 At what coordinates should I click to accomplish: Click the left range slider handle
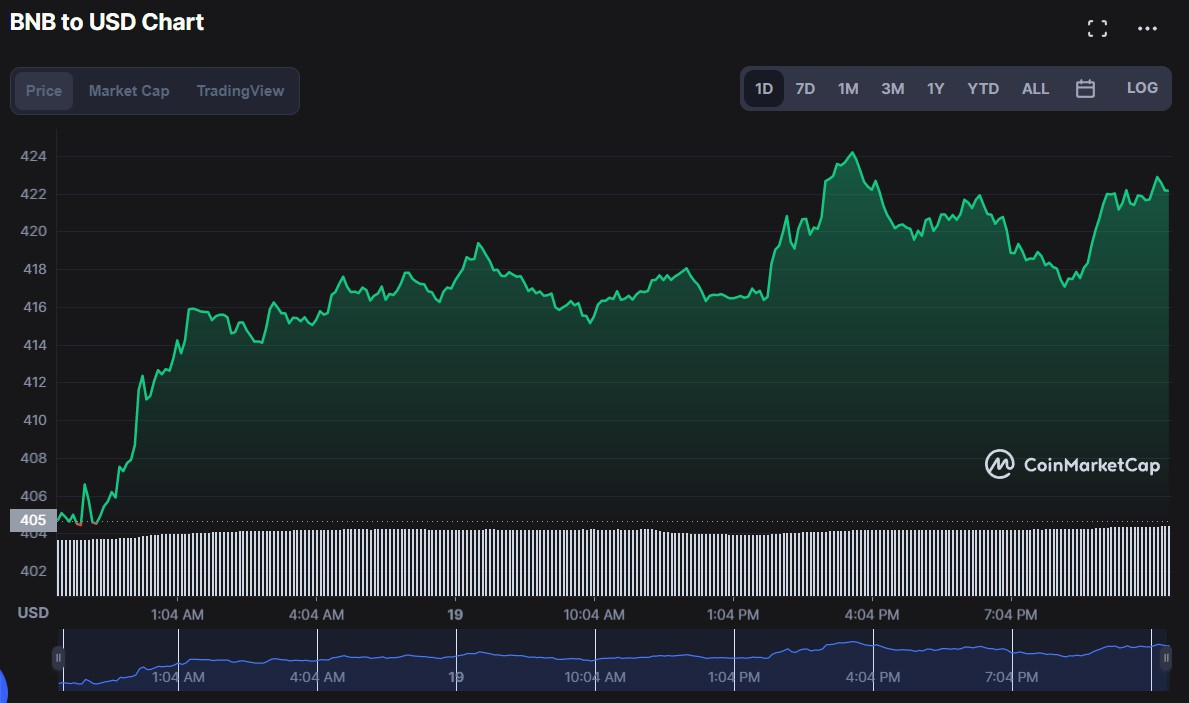coord(58,658)
